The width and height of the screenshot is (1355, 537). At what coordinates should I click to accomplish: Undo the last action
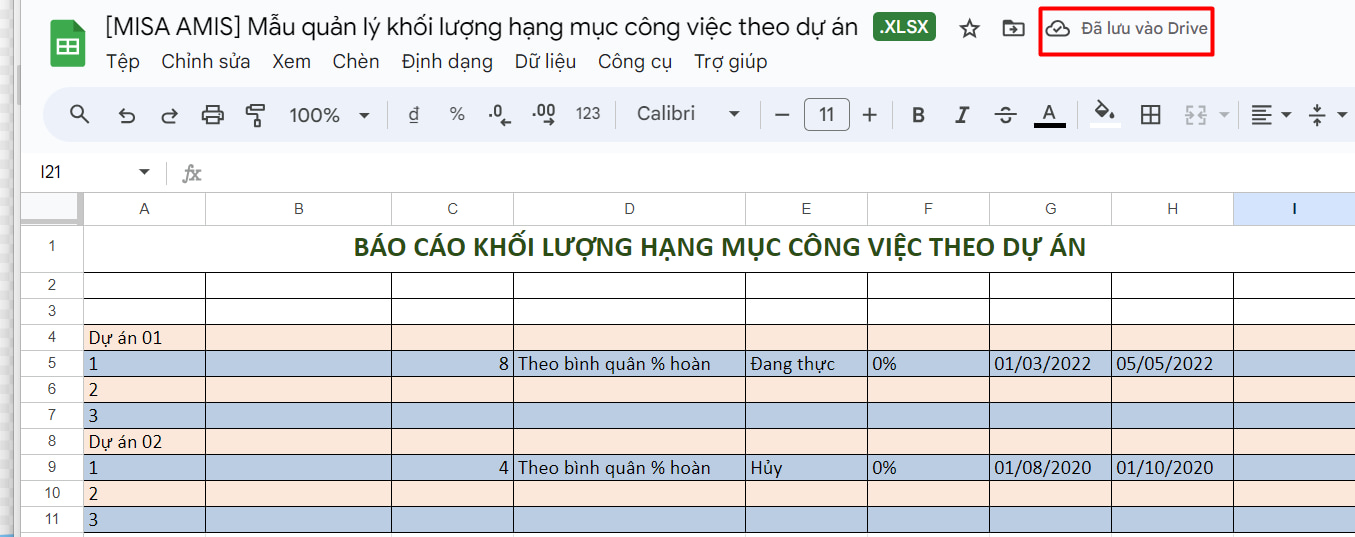click(x=126, y=115)
